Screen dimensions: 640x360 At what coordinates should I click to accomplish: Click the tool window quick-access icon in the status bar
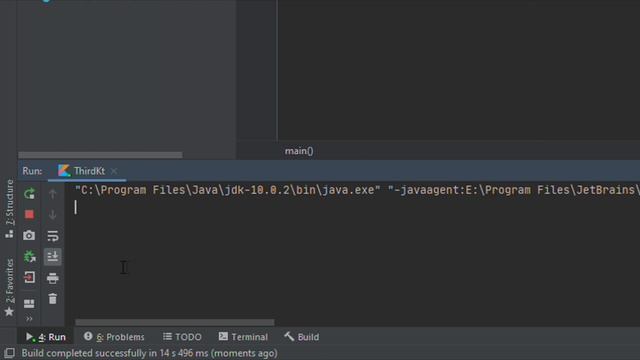point(9,353)
